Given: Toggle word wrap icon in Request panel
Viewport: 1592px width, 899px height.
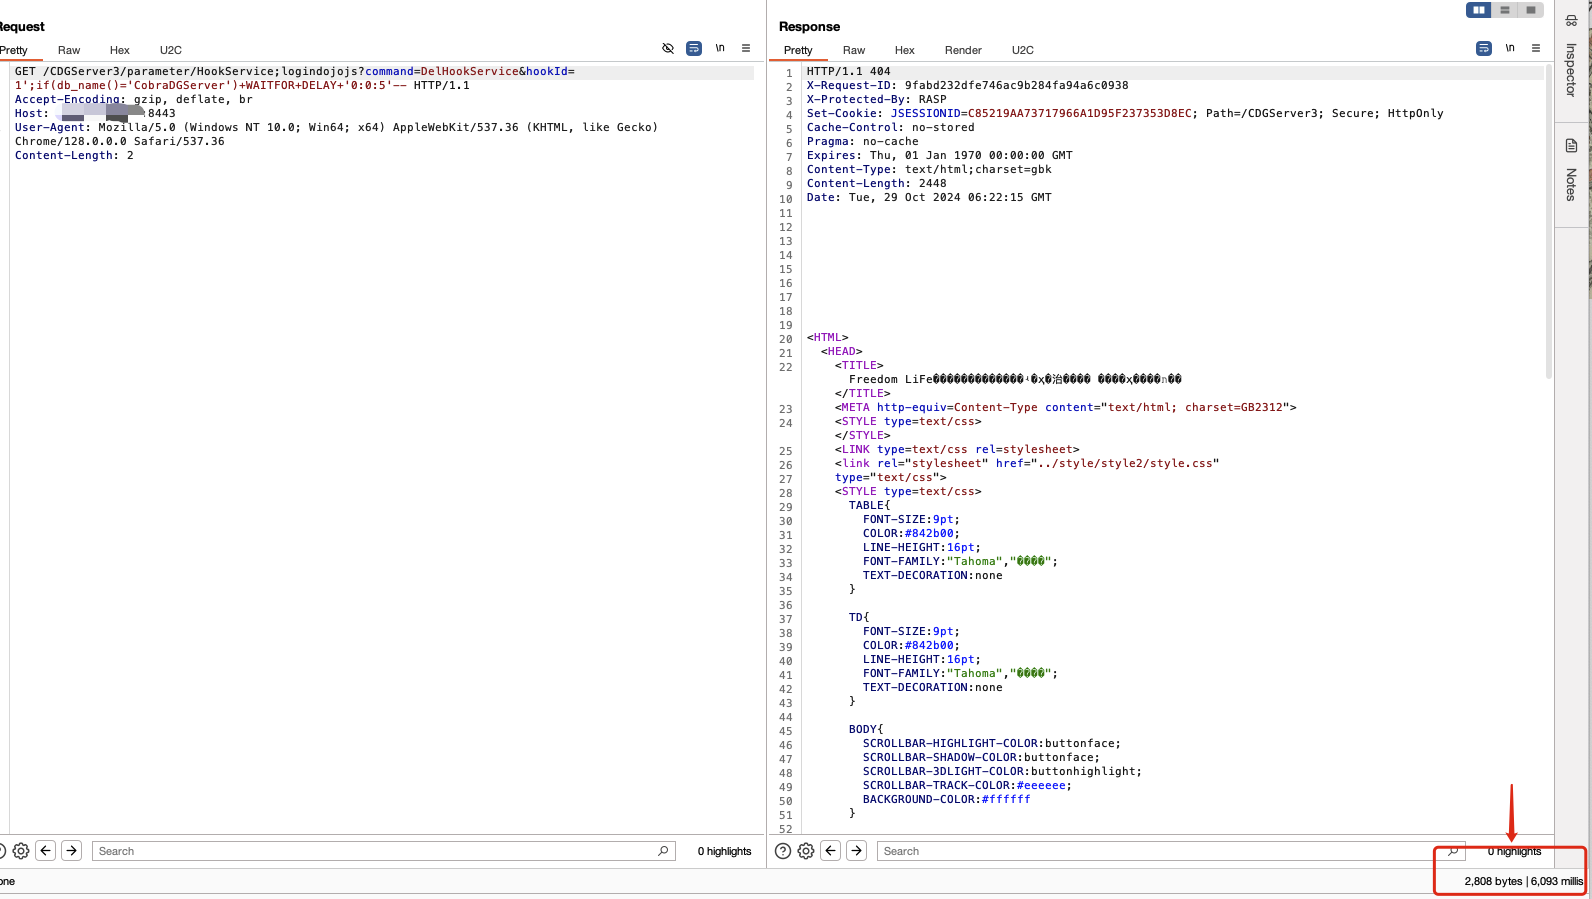Looking at the screenshot, I should [x=694, y=48].
